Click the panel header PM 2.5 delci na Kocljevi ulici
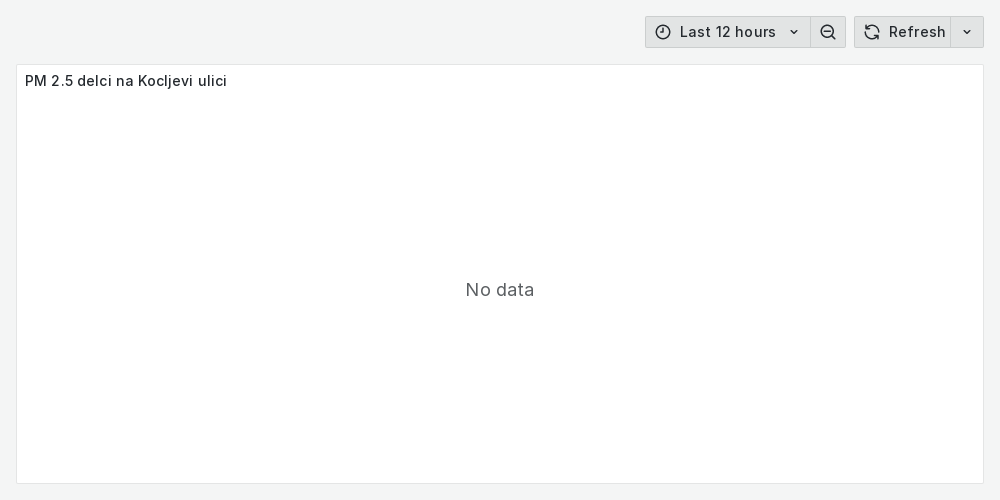The height and width of the screenshot is (500, 1000). coord(126,81)
